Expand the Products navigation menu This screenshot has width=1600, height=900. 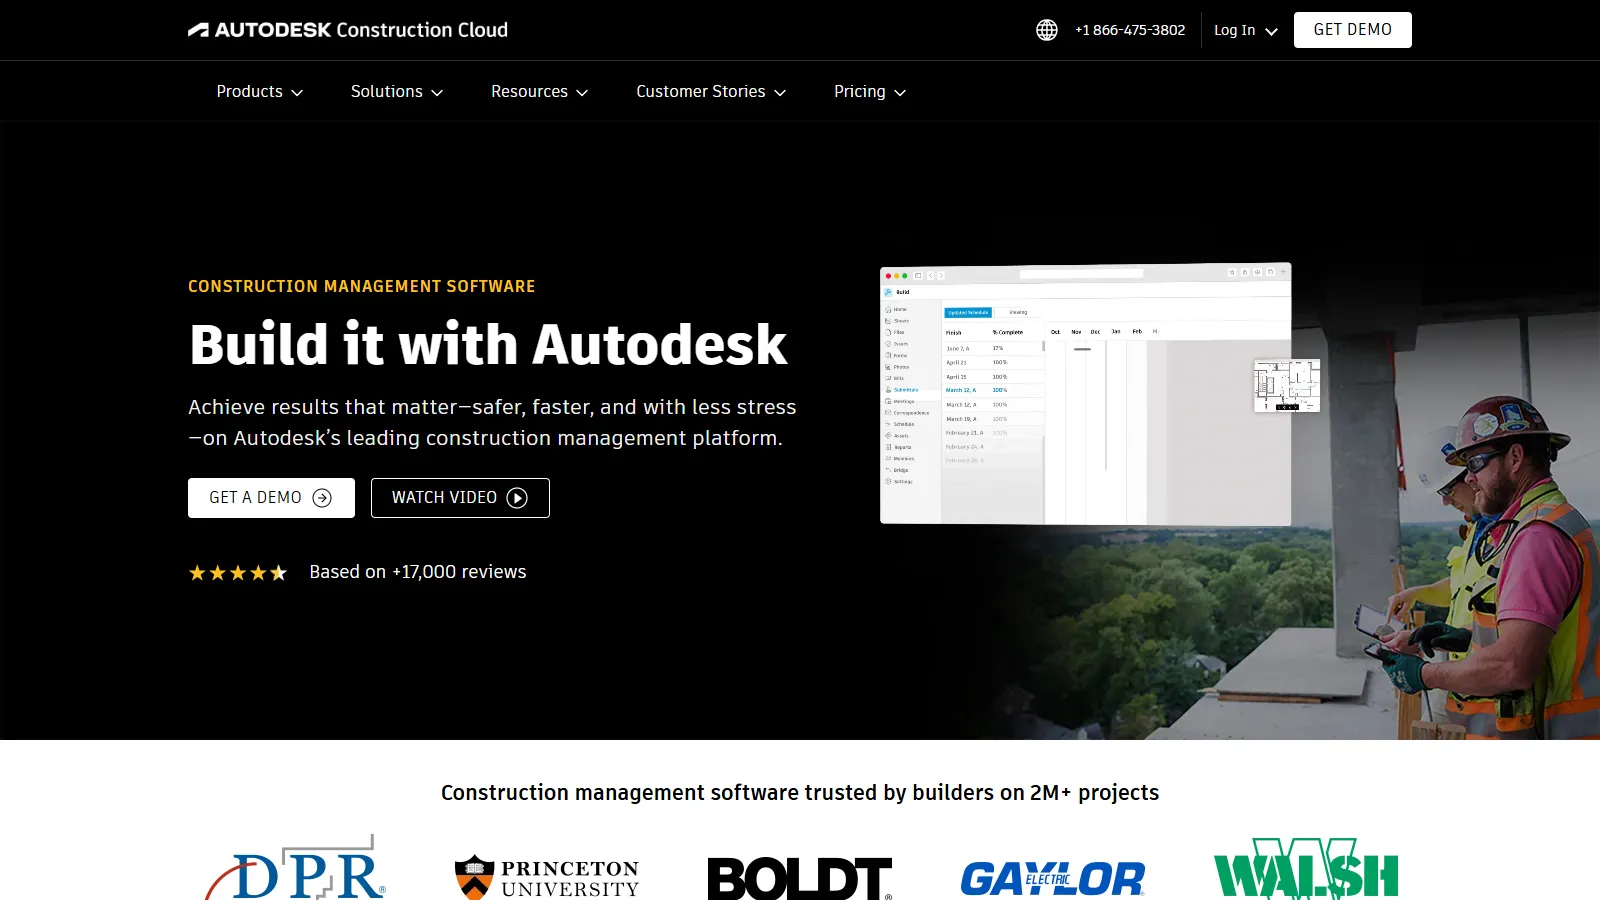pyautogui.click(x=258, y=91)
